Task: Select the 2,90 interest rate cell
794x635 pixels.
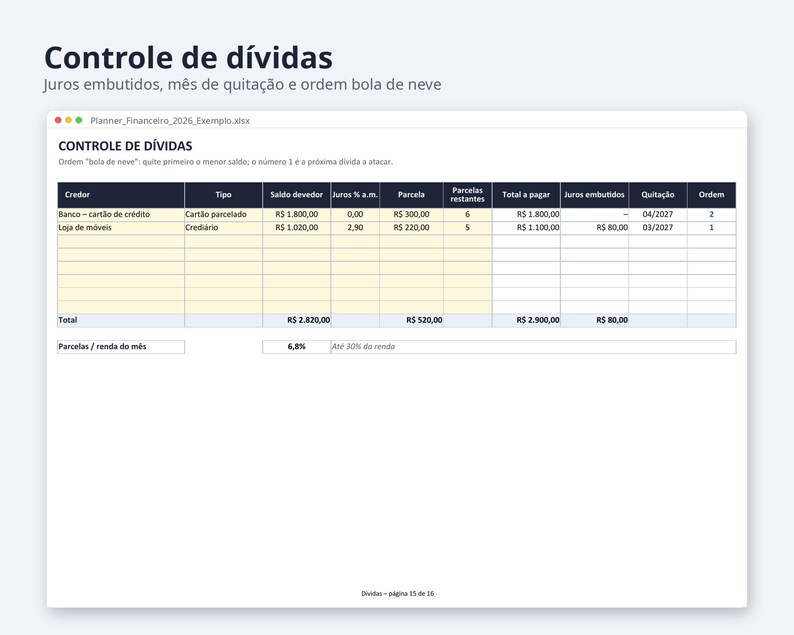Action: [355, 228]
